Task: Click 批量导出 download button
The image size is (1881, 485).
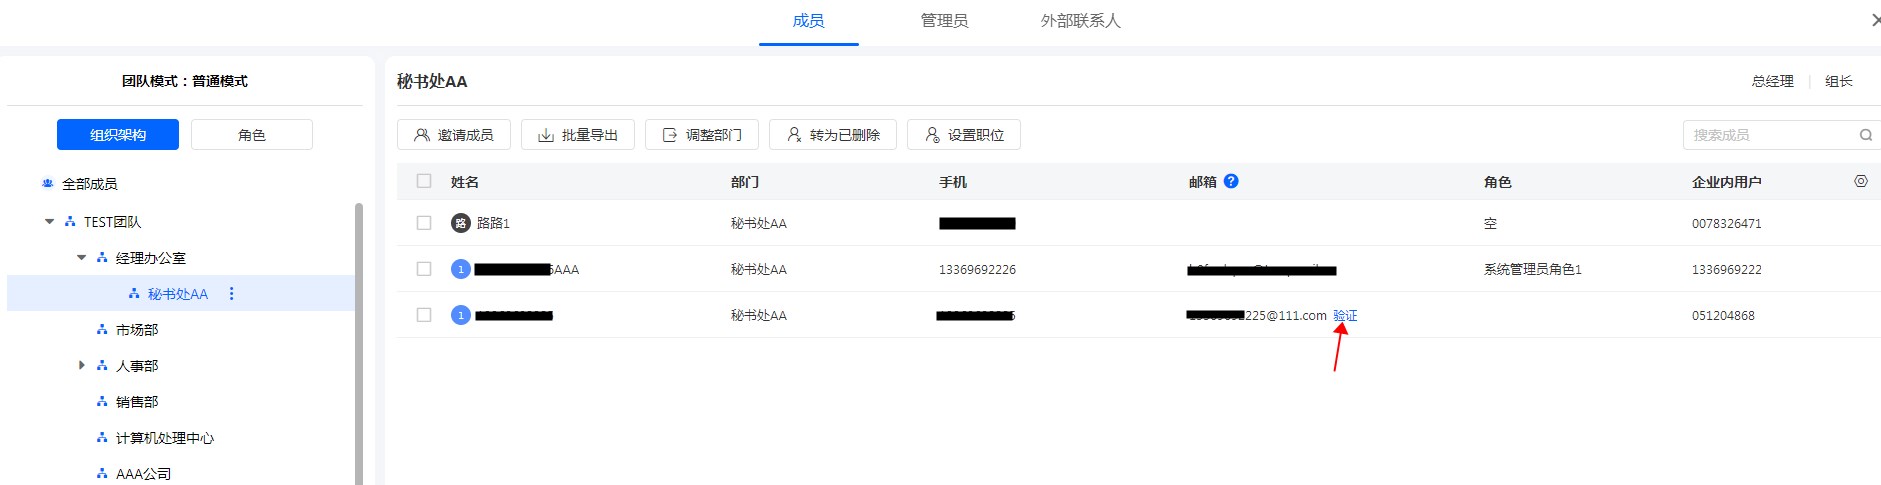Action: pos(578,135)
